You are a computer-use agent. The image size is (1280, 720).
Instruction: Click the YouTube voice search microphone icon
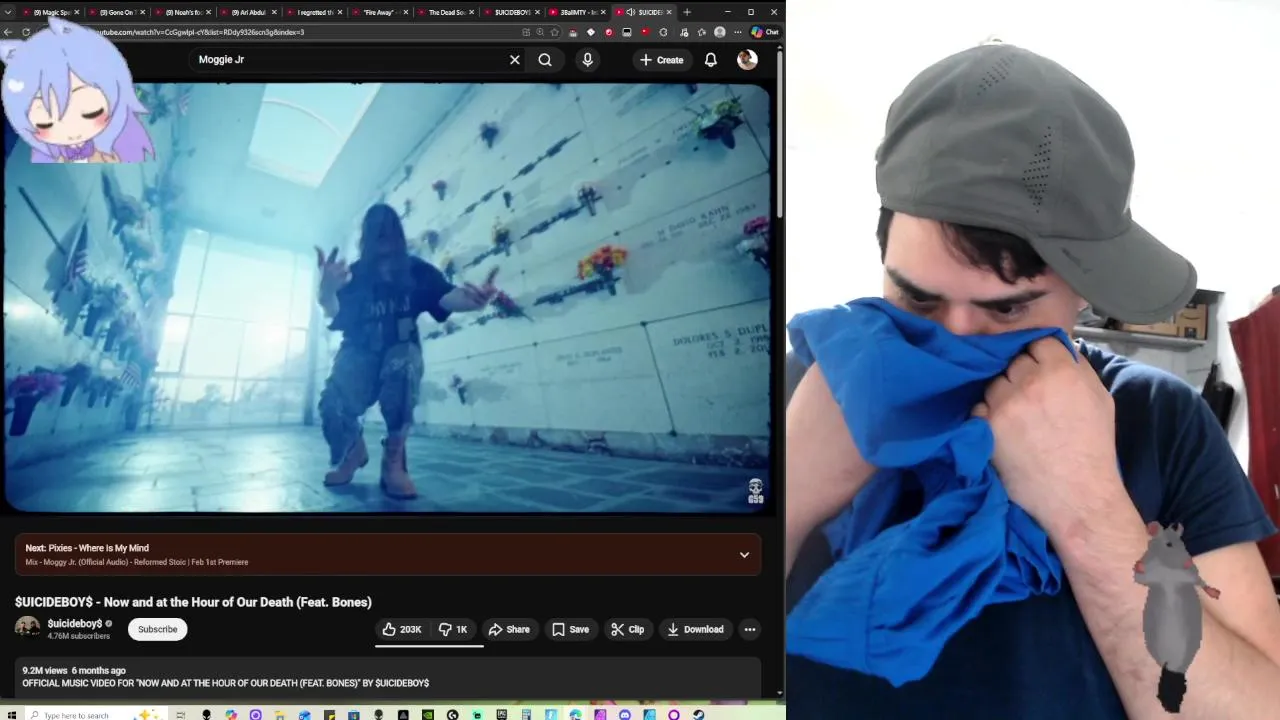[587, 60]
